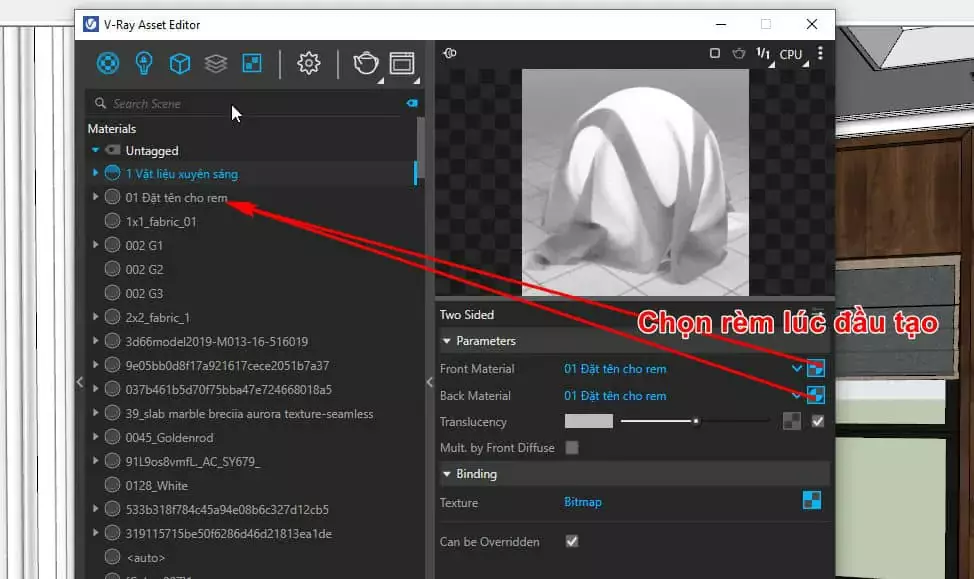Viewport: 974px width, 579px height.
Task: Open the frame buffer window icon
Action: [x=401, y=62]
